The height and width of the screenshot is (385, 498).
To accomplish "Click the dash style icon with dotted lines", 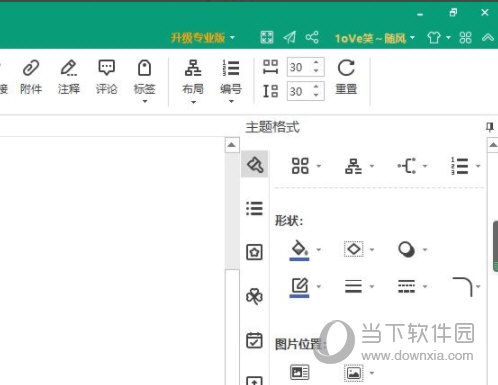I will point(406,286).
